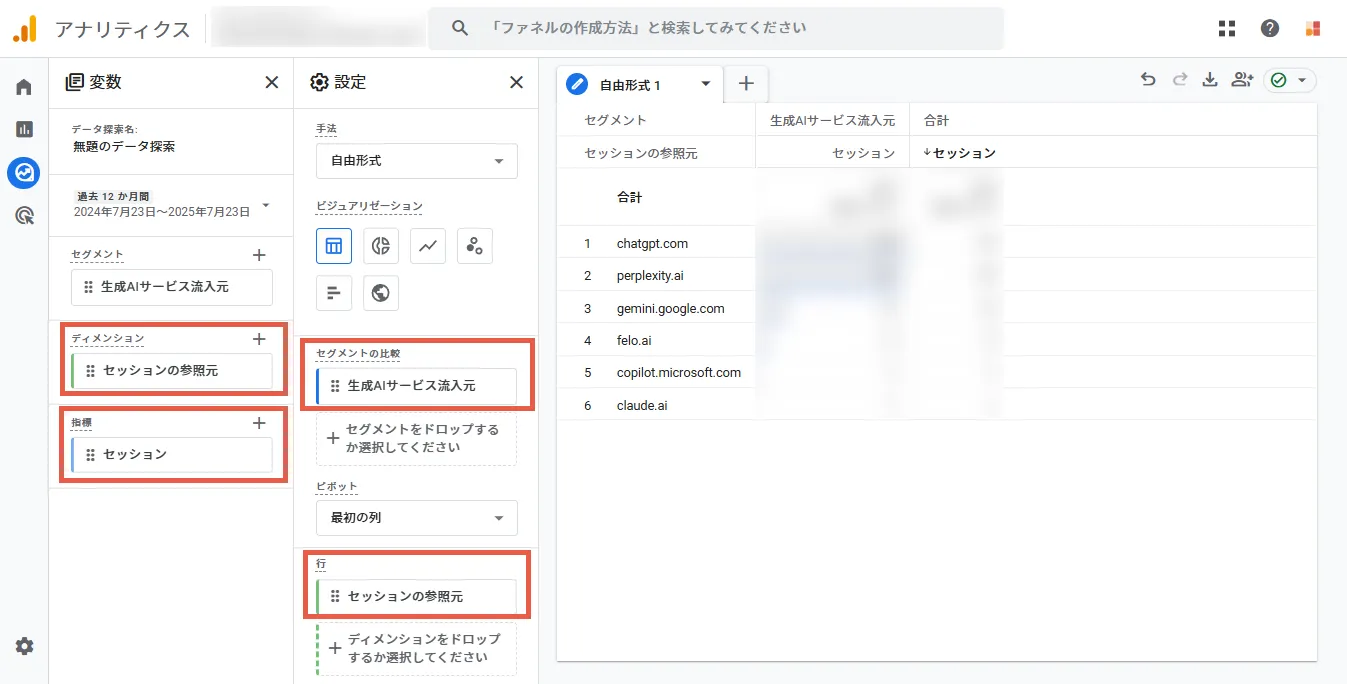Select the セッションの参照元 dimension chip in 変数
The image size is (1347, 684).
(x=172, y=371)
